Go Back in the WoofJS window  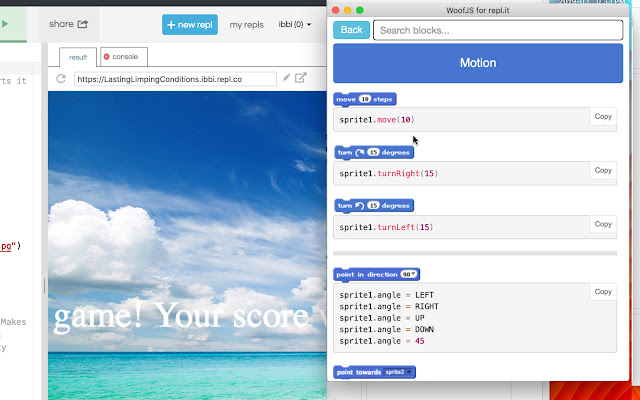coord(351,30)
